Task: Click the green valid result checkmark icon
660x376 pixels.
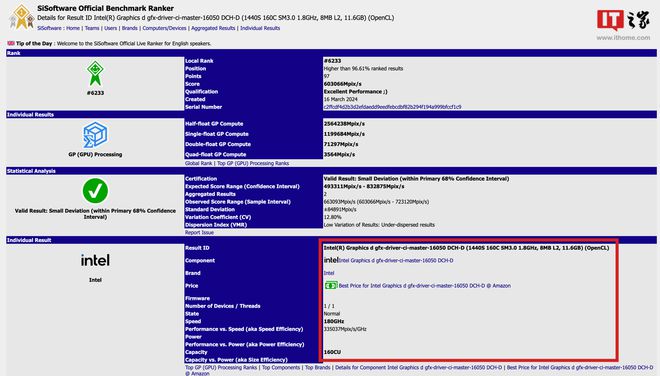Action: [x=95, y=191]
